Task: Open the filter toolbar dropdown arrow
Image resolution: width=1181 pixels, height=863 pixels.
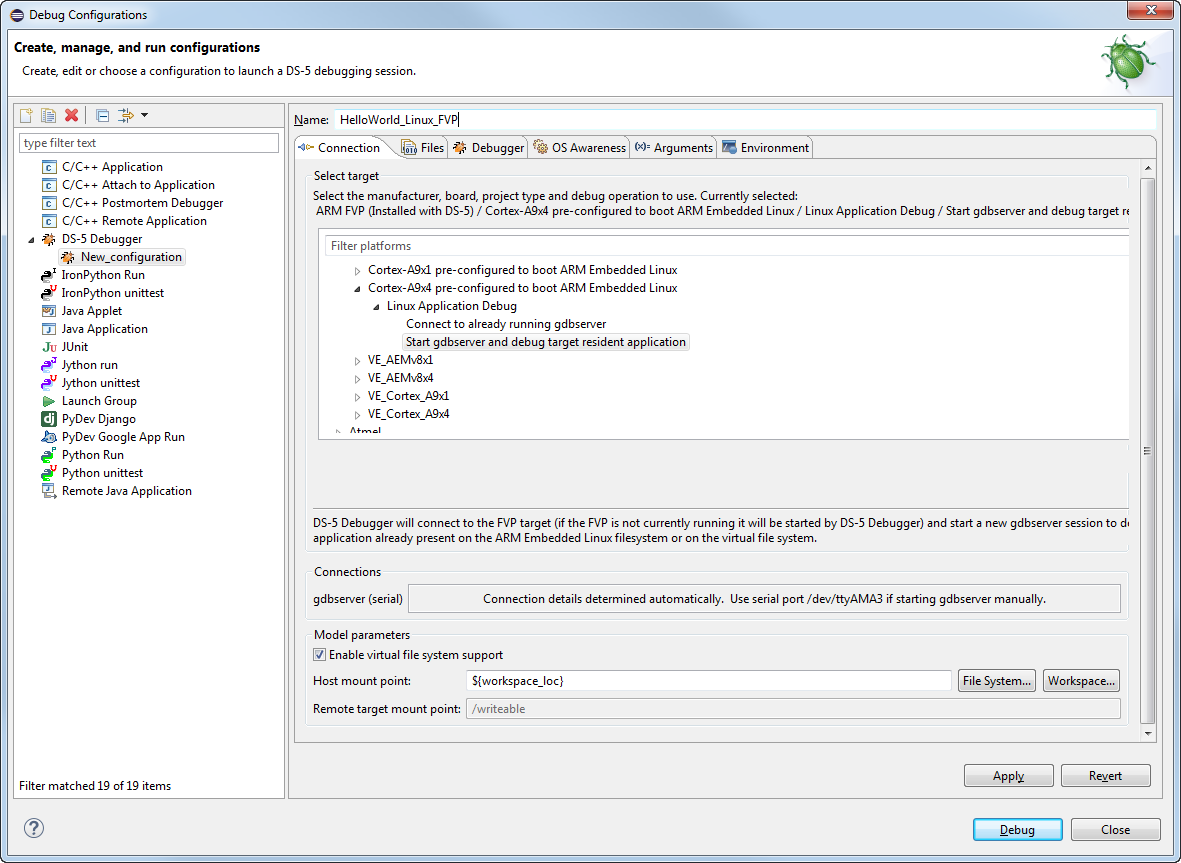Action: [x=144, y=116]
